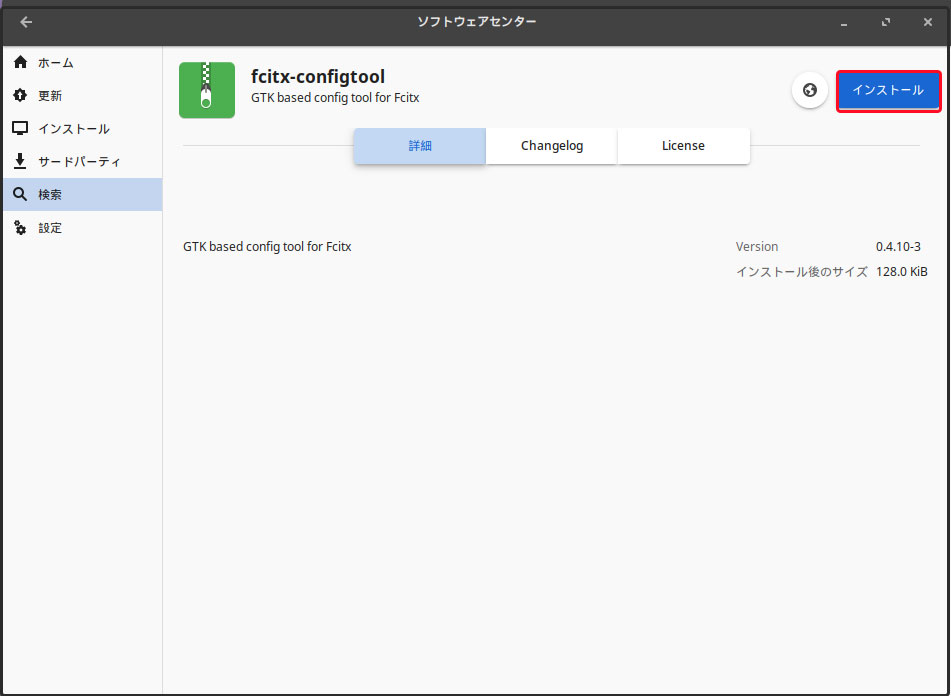Switch to the Changelog tab
This screenshot has height=696, width=951.
click(x=552, y=146)
